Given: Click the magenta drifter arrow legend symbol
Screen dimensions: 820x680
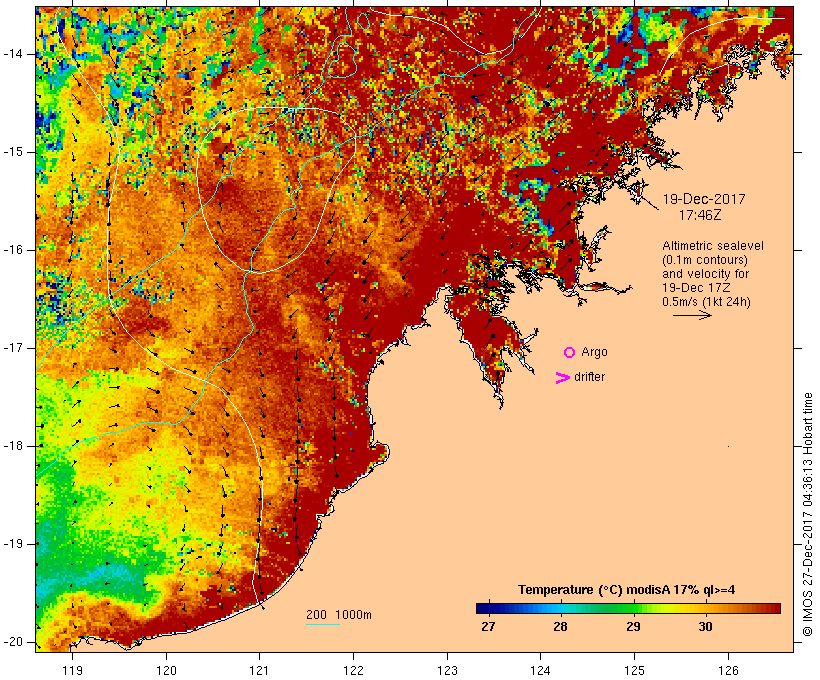Looking at the screenshot, I should tap(563, 378).
